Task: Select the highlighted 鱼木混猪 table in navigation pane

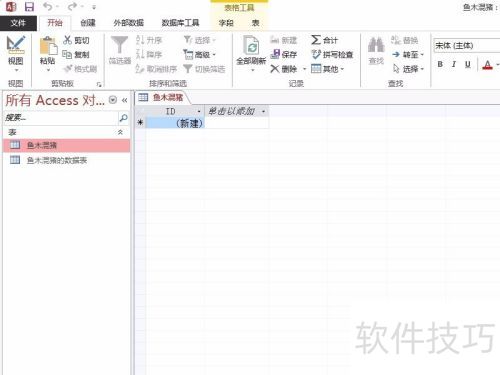Action: [67, 145]
